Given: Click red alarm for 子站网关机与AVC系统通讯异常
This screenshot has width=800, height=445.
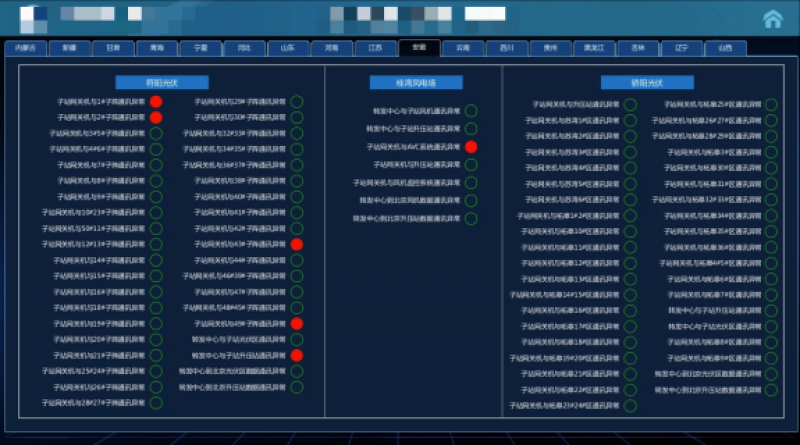Looking at the screenshot, I should click(x=471, y=147).
